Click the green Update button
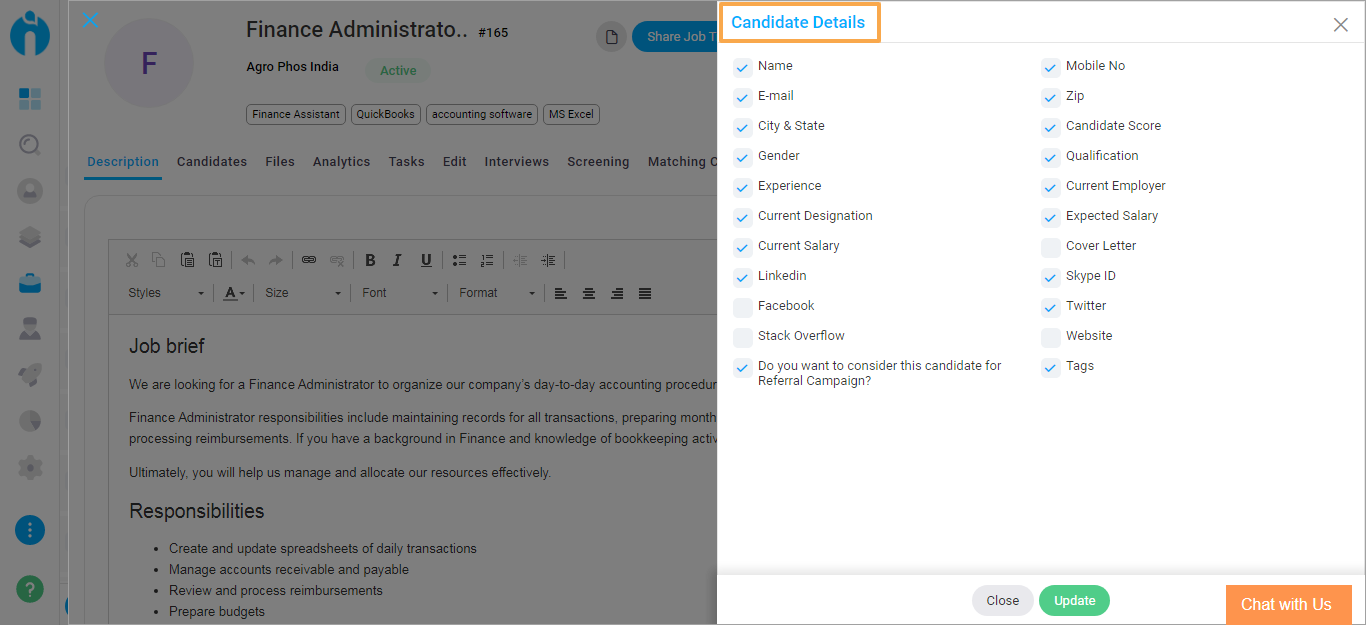Image resolution: width=1366 pixels, height=625 pixels. point(1074,600)
